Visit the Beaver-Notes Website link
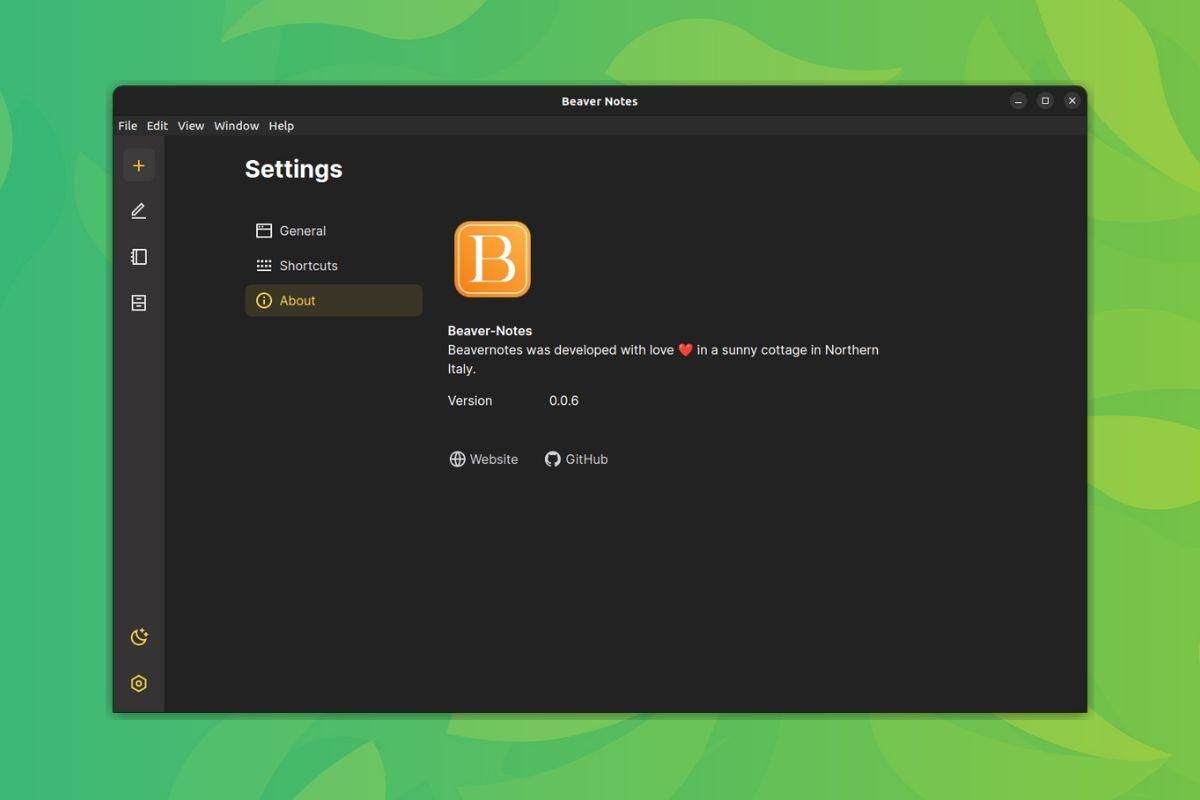The image size is (1200, 800). point(493,459)
